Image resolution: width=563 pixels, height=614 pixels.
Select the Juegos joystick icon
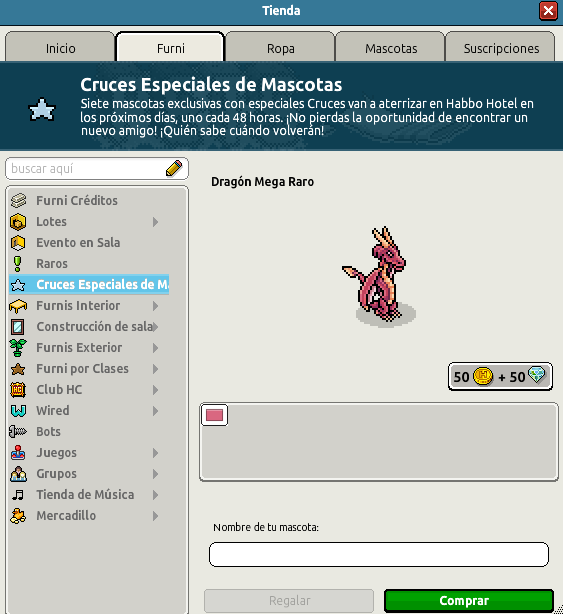18,453
